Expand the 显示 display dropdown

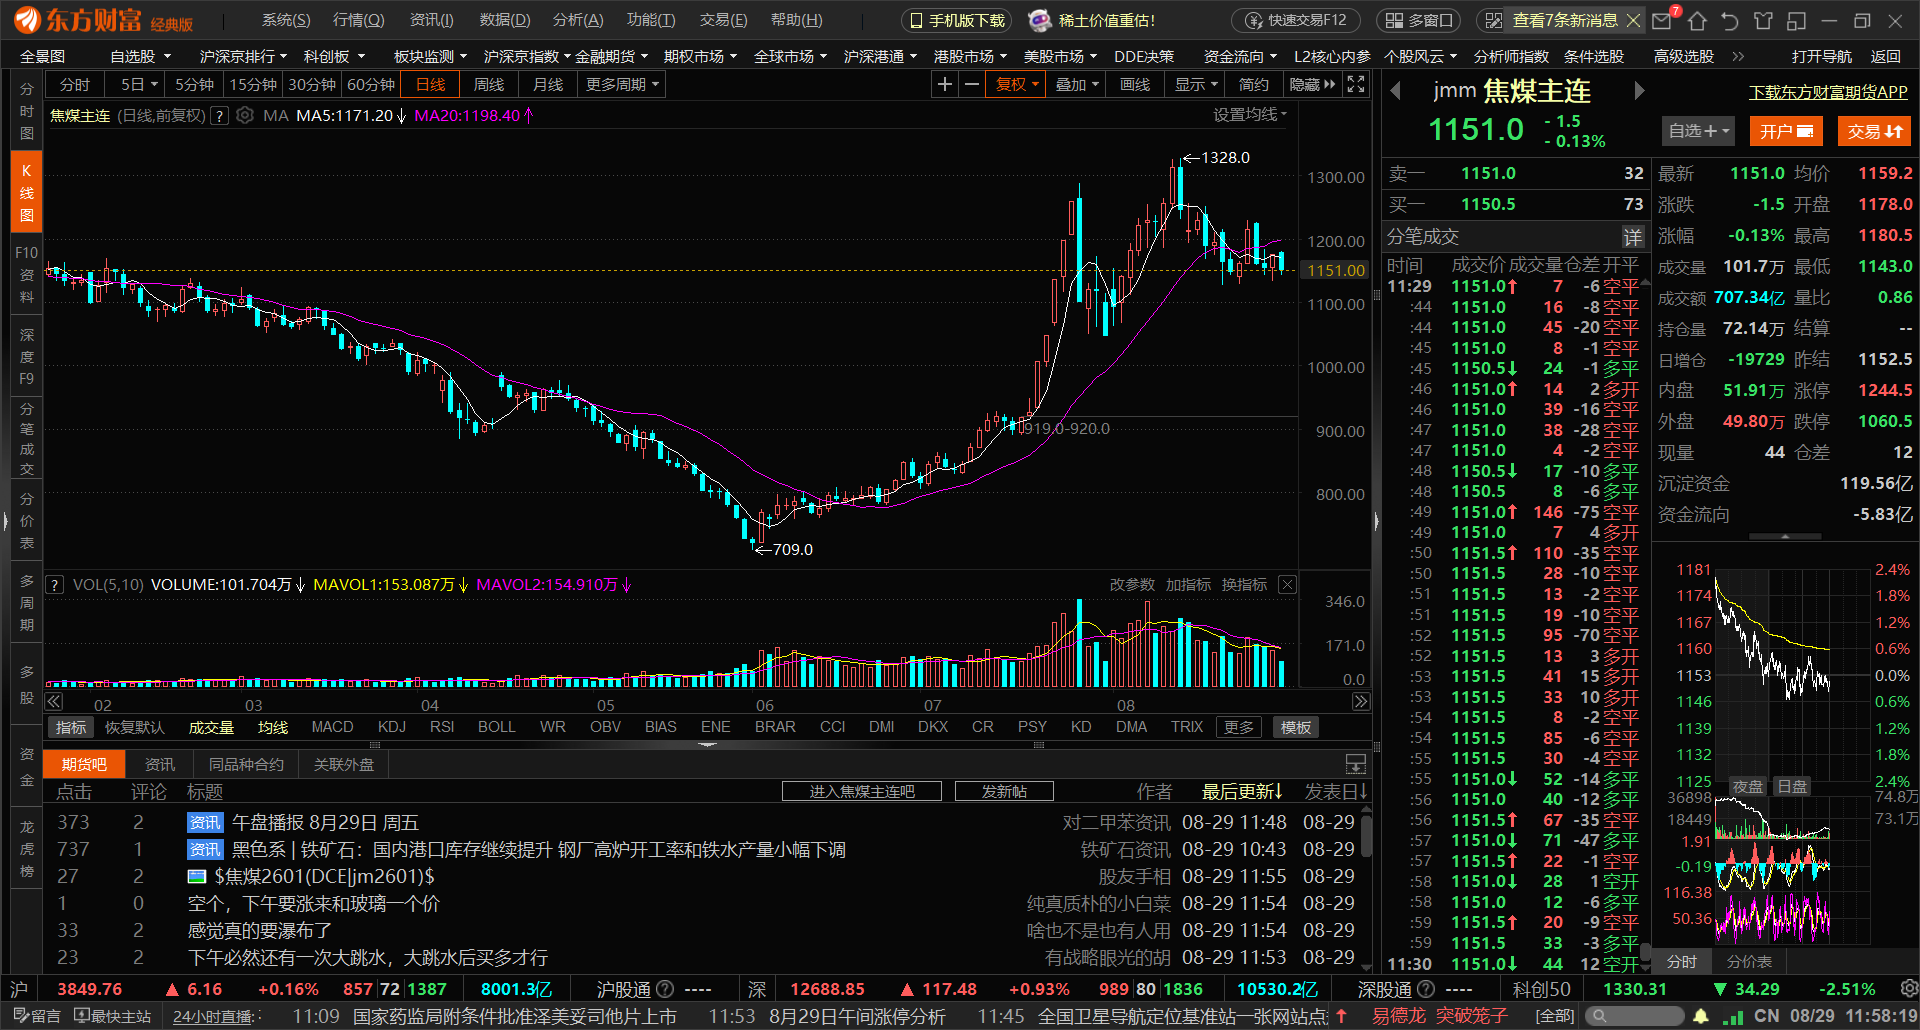(x=1196, y=85)
